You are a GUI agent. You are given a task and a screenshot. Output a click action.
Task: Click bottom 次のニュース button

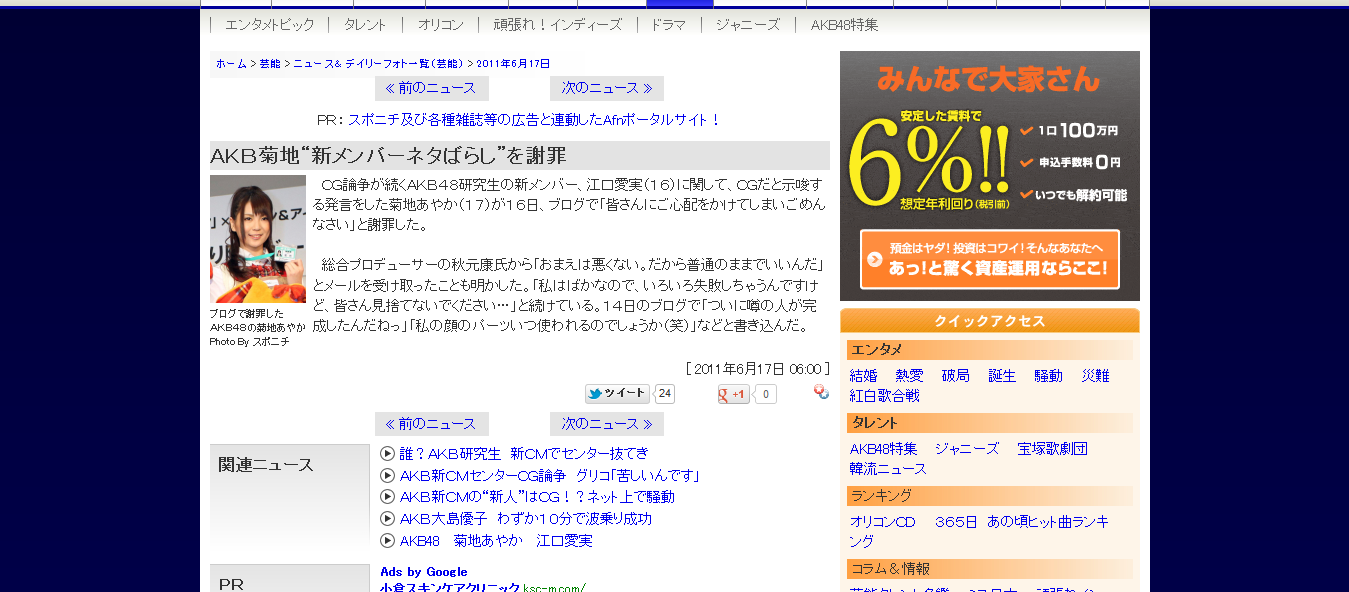(607, 424)
